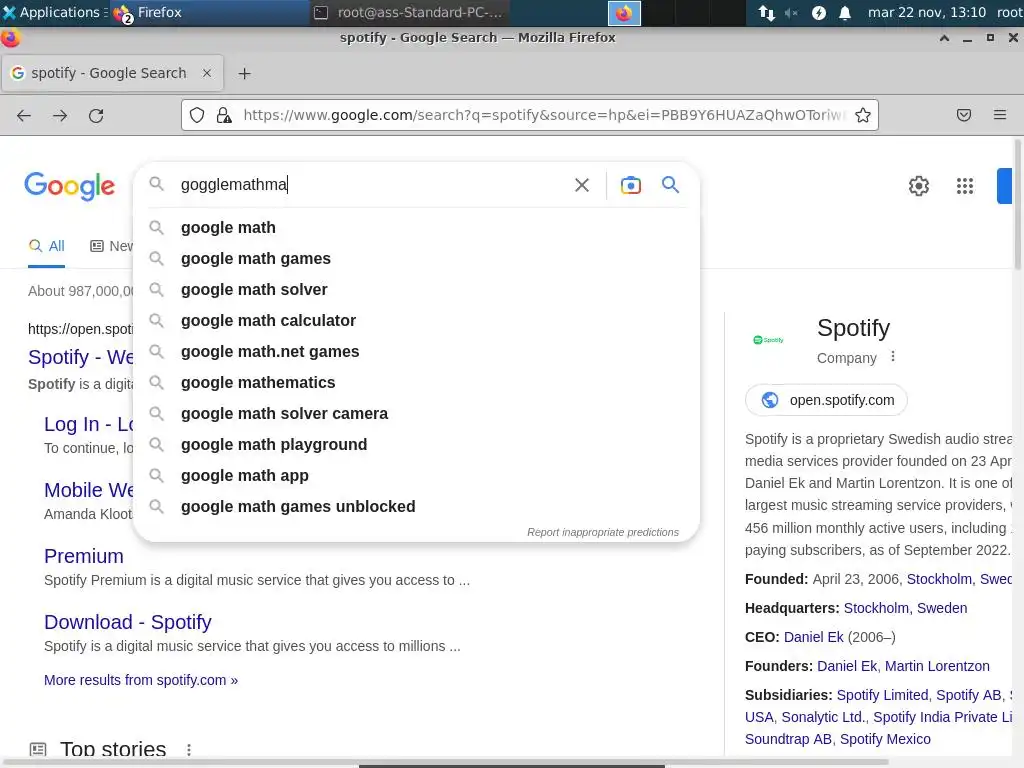This screenshot has height=768, width=1024.
Task: Select suggestion 'google math.net games'
Action: coord(416,352)
